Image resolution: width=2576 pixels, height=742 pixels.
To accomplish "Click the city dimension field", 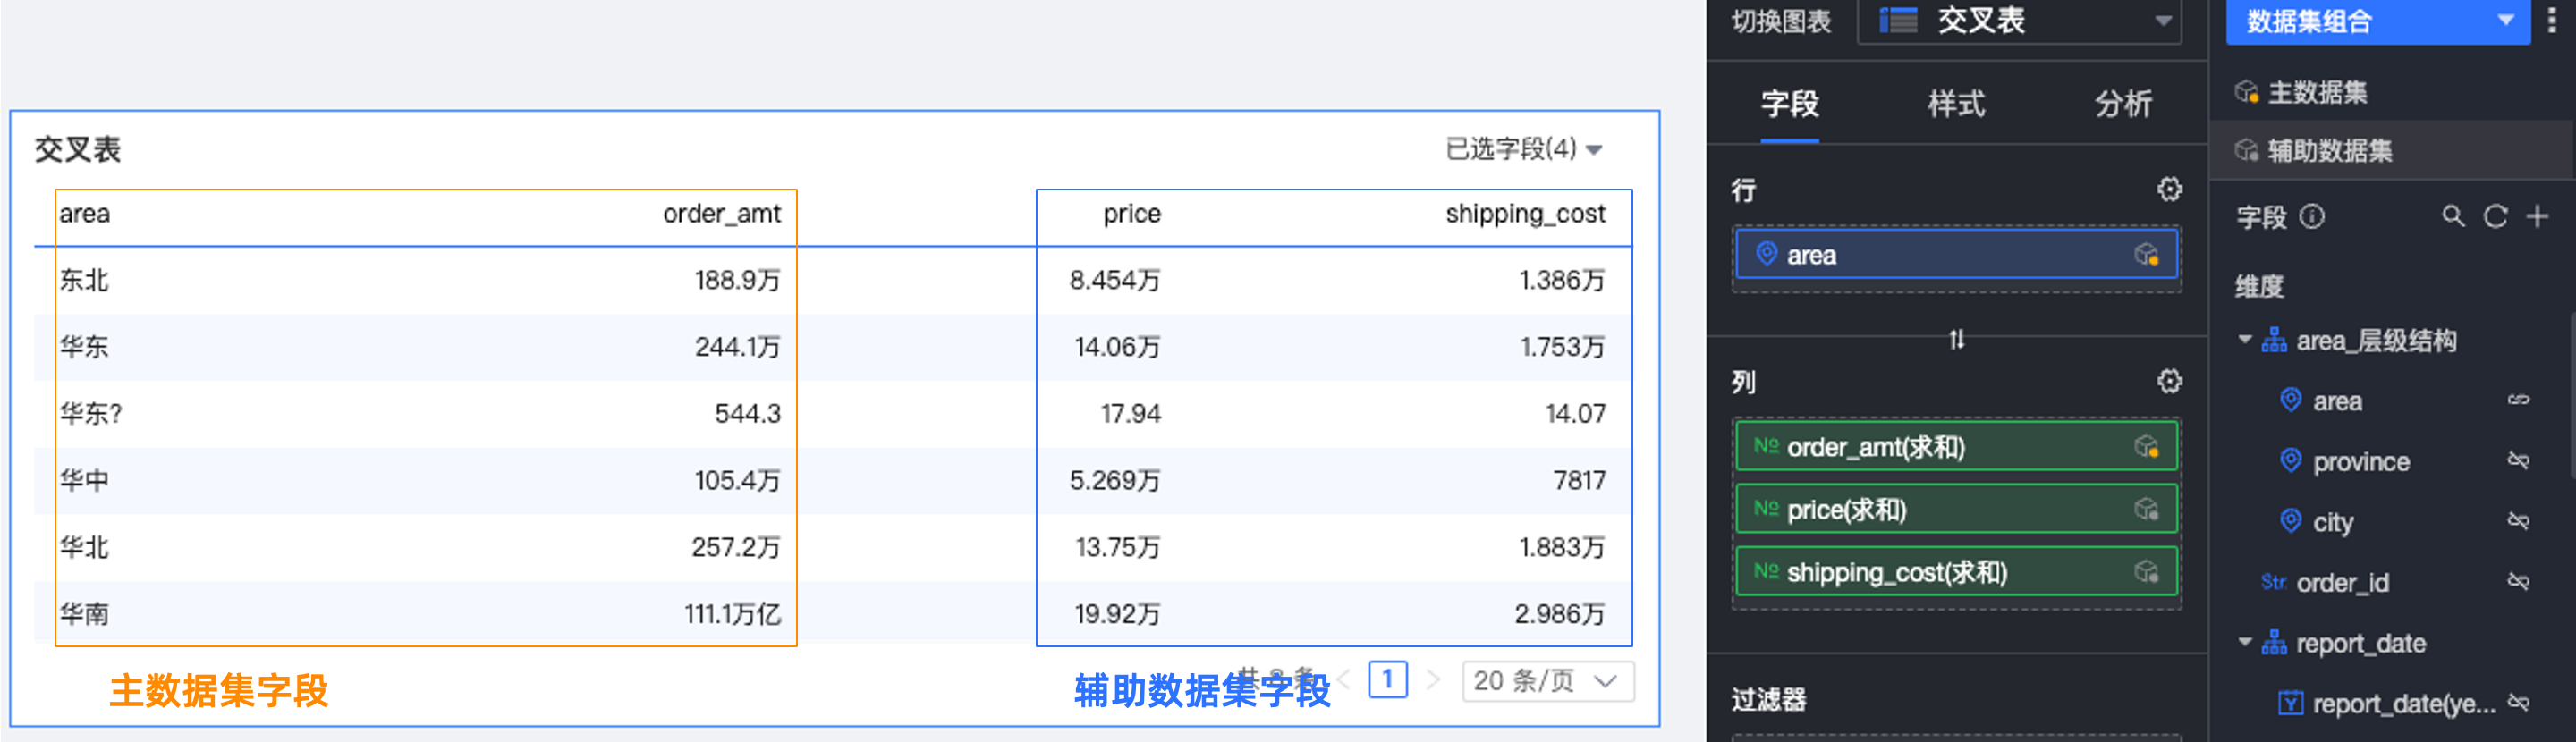I will point(2332,522).
